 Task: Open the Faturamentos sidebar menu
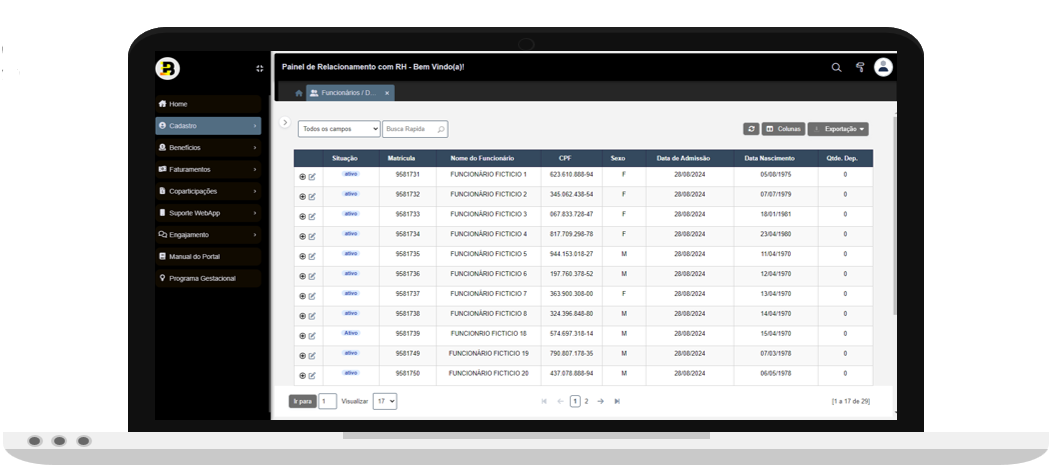[x=208, y=170]
